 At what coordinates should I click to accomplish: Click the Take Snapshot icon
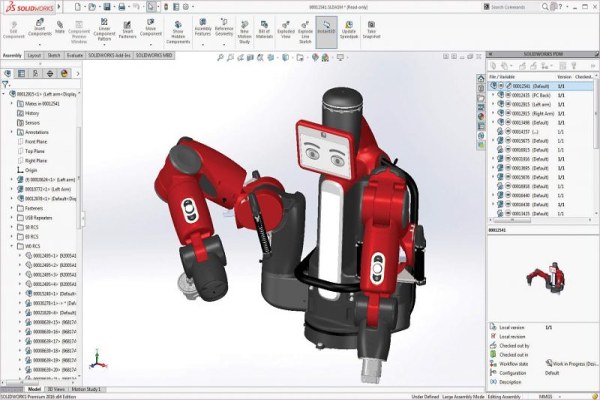point(371,30)
